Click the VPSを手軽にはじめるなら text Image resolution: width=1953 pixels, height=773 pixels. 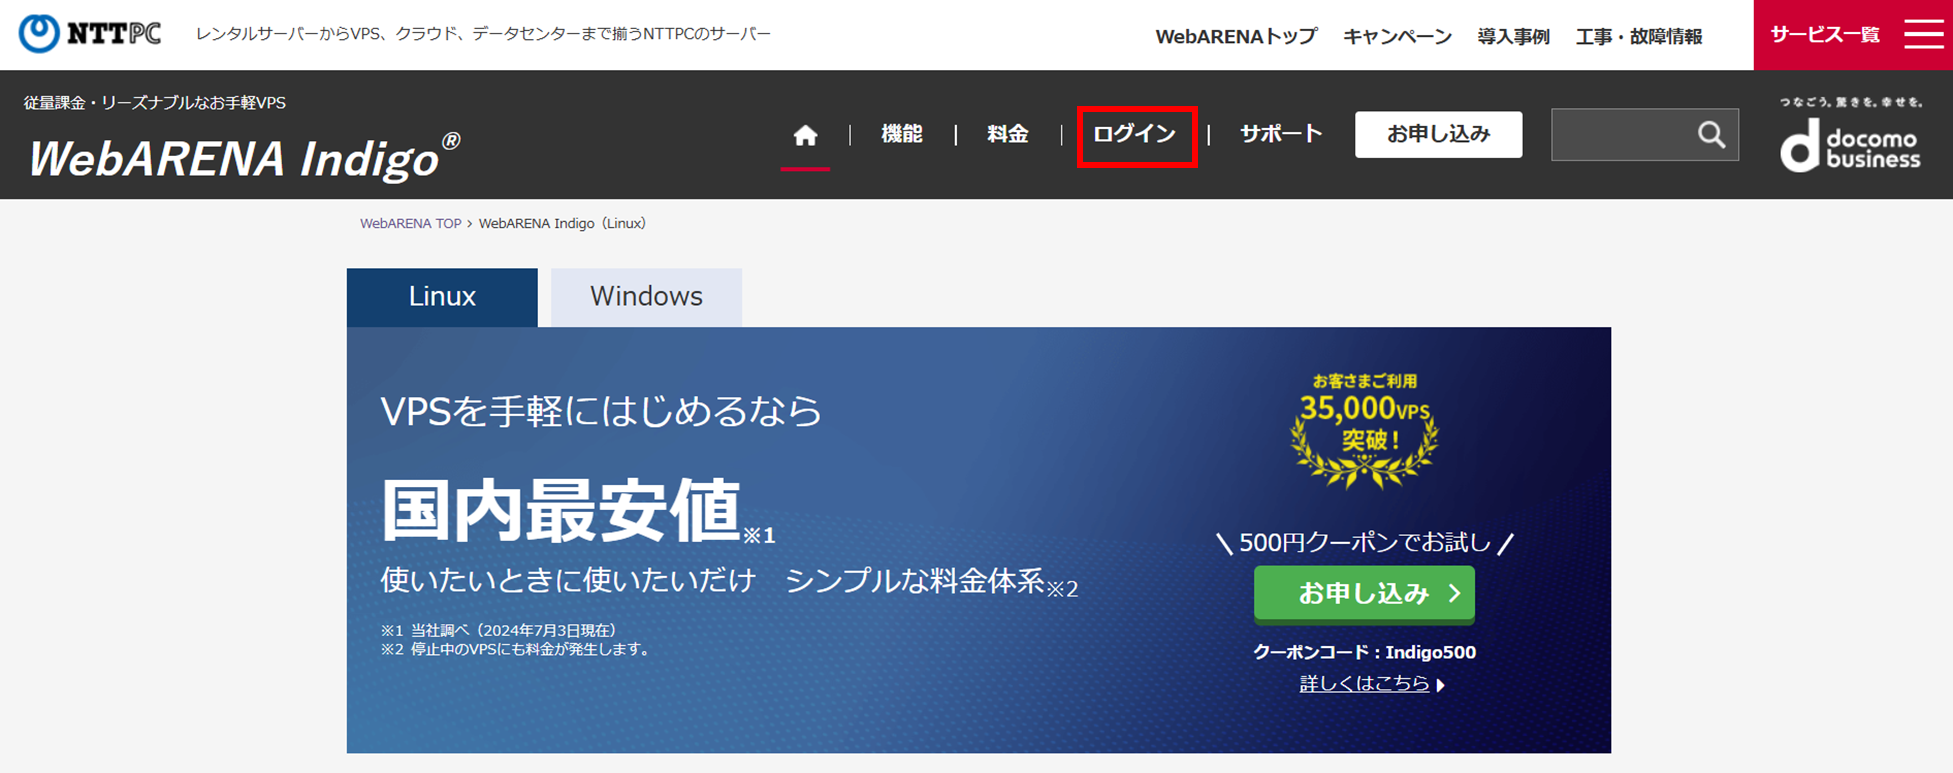click(601, 411)
